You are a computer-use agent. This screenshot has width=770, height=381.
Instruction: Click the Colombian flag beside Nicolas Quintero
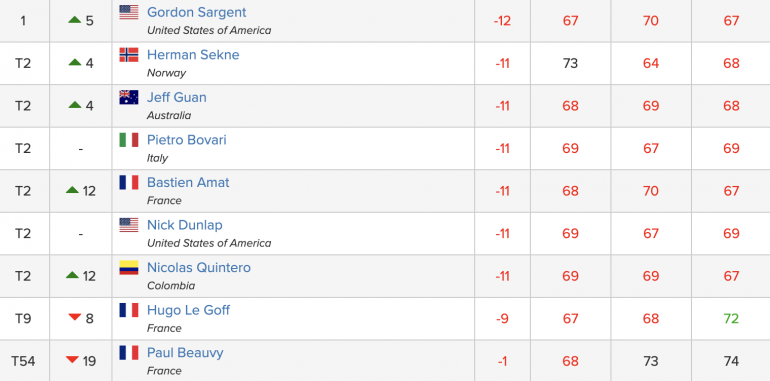point(129,268)
